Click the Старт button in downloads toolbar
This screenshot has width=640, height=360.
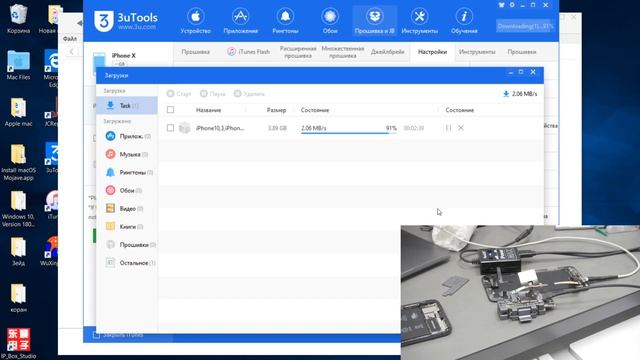(179, 94)
